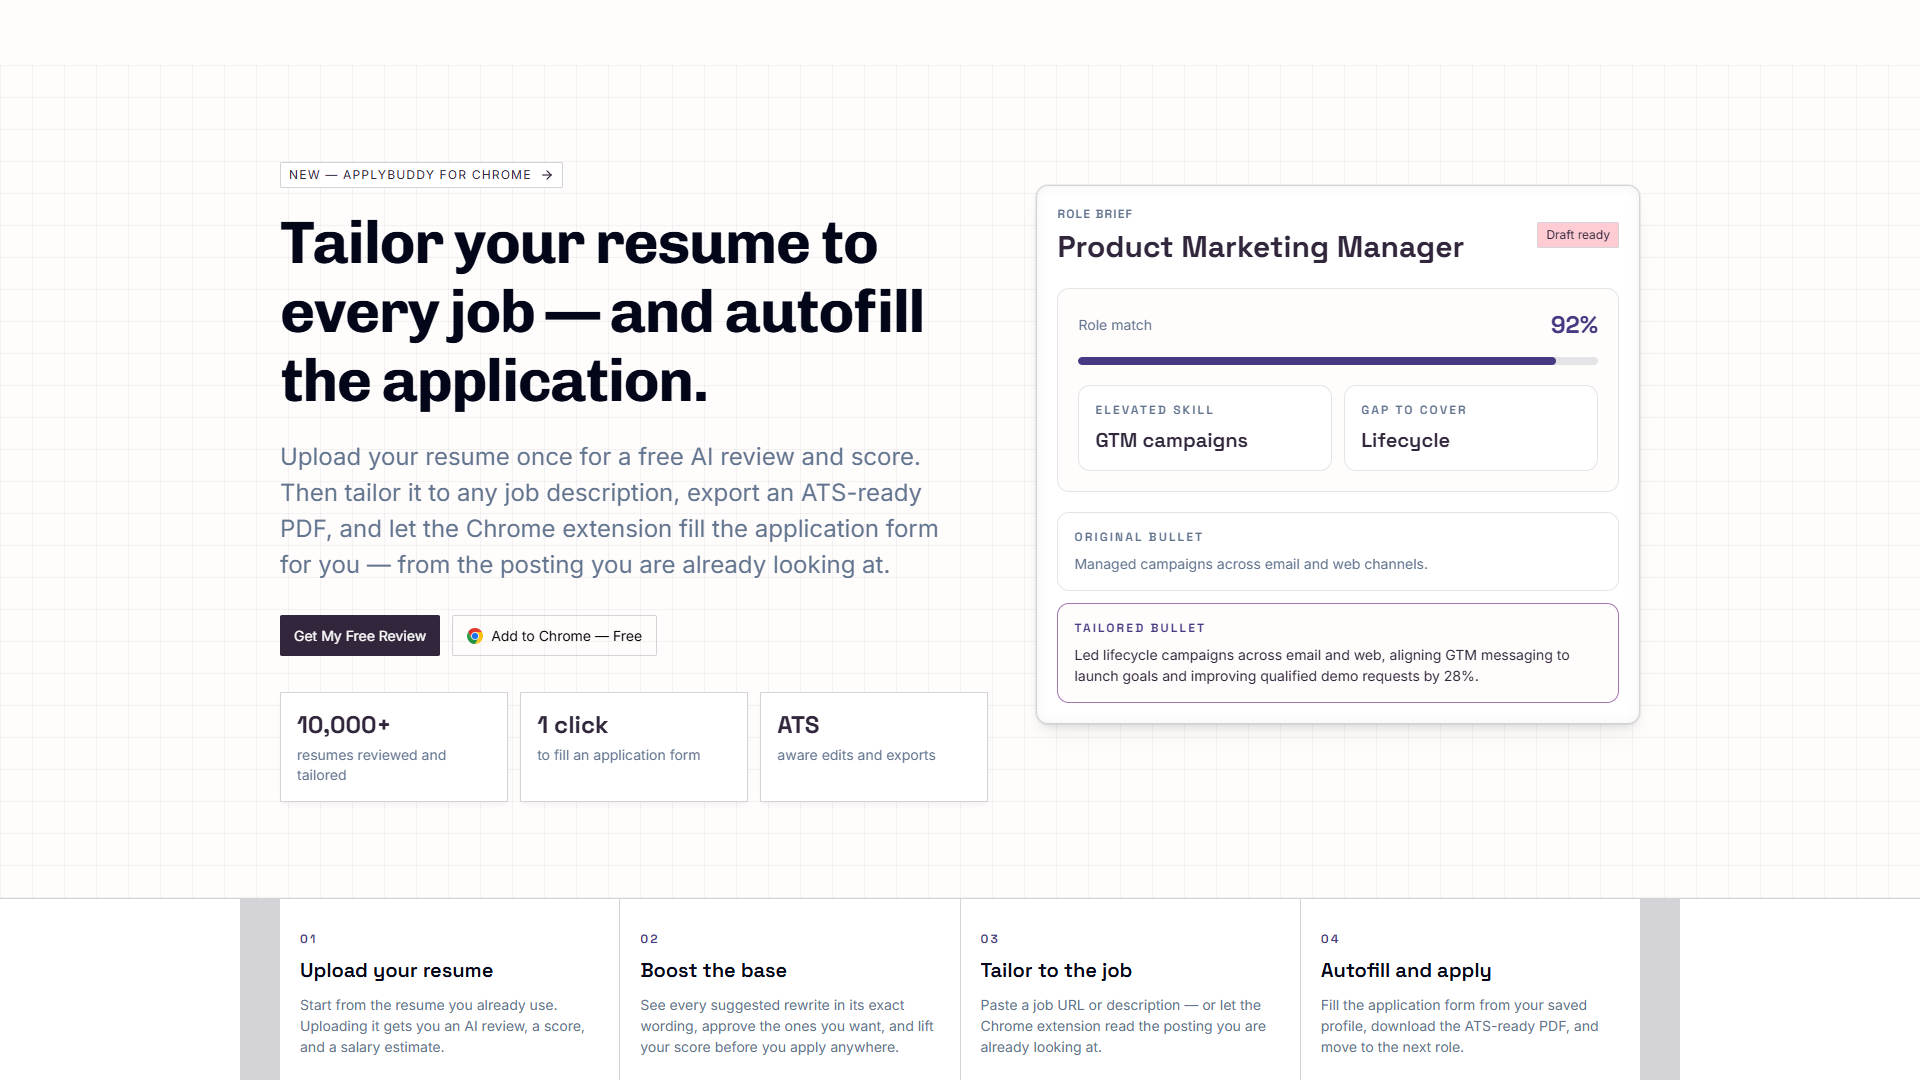Click Product Marketing Manager heading
Image resolution: width=1920 pixels, height=1080 pixels.
1260,247
